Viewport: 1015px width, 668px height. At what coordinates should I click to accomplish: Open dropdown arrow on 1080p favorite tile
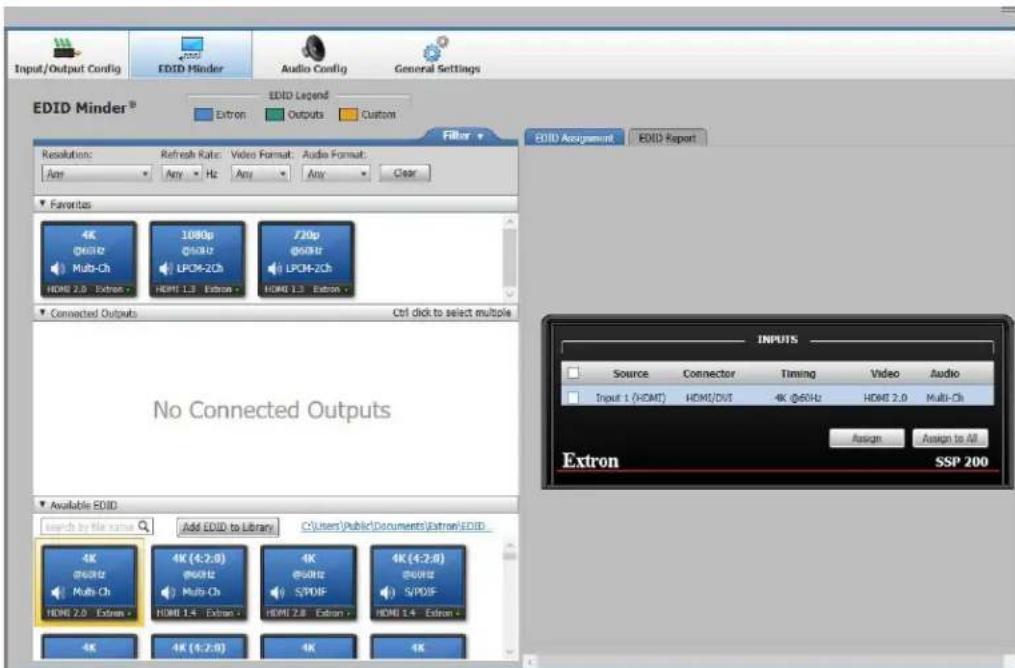click(x=238, y=290)
